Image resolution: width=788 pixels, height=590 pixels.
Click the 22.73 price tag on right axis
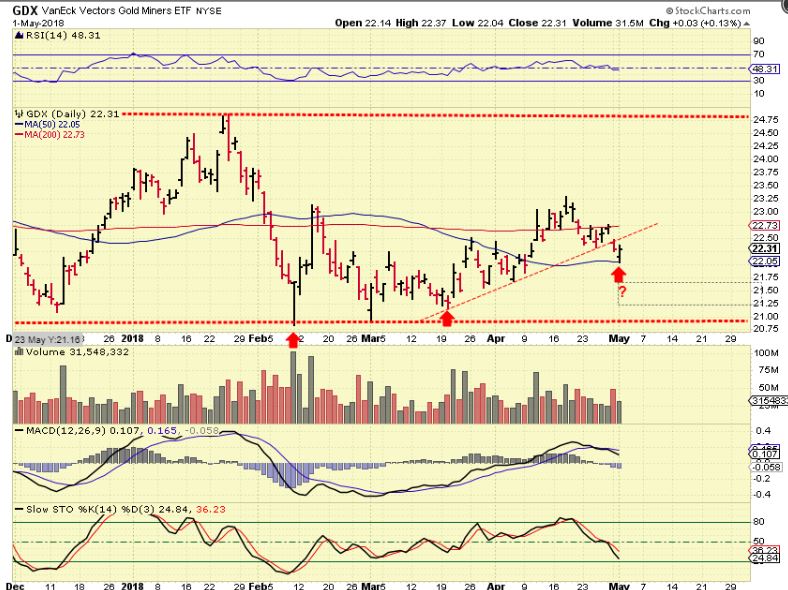coord(765,225)
